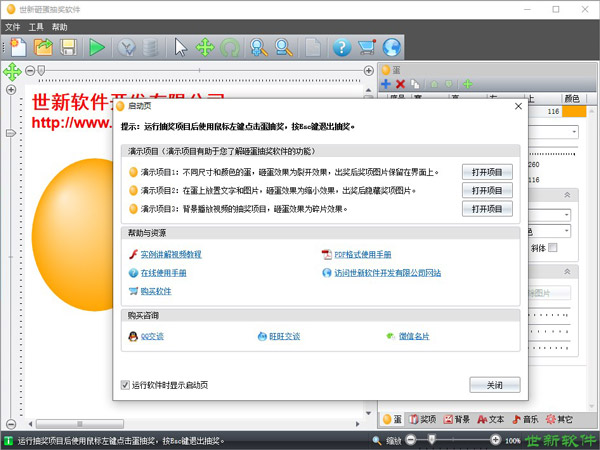Save project with floppy disk icon

68,47
